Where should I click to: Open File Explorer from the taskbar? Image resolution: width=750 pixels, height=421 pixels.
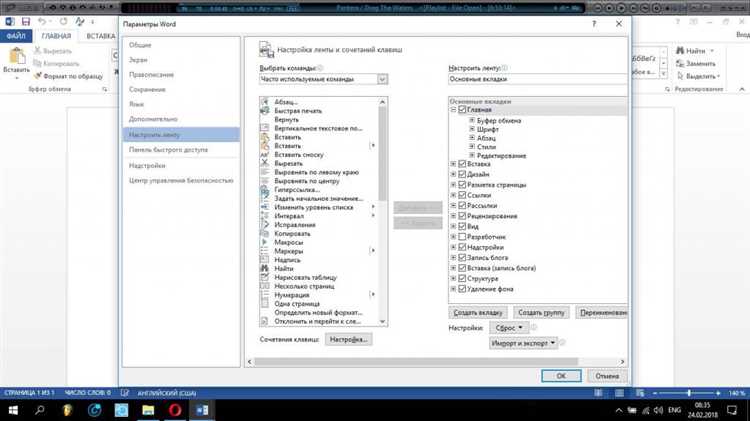(x=148, y=410)
